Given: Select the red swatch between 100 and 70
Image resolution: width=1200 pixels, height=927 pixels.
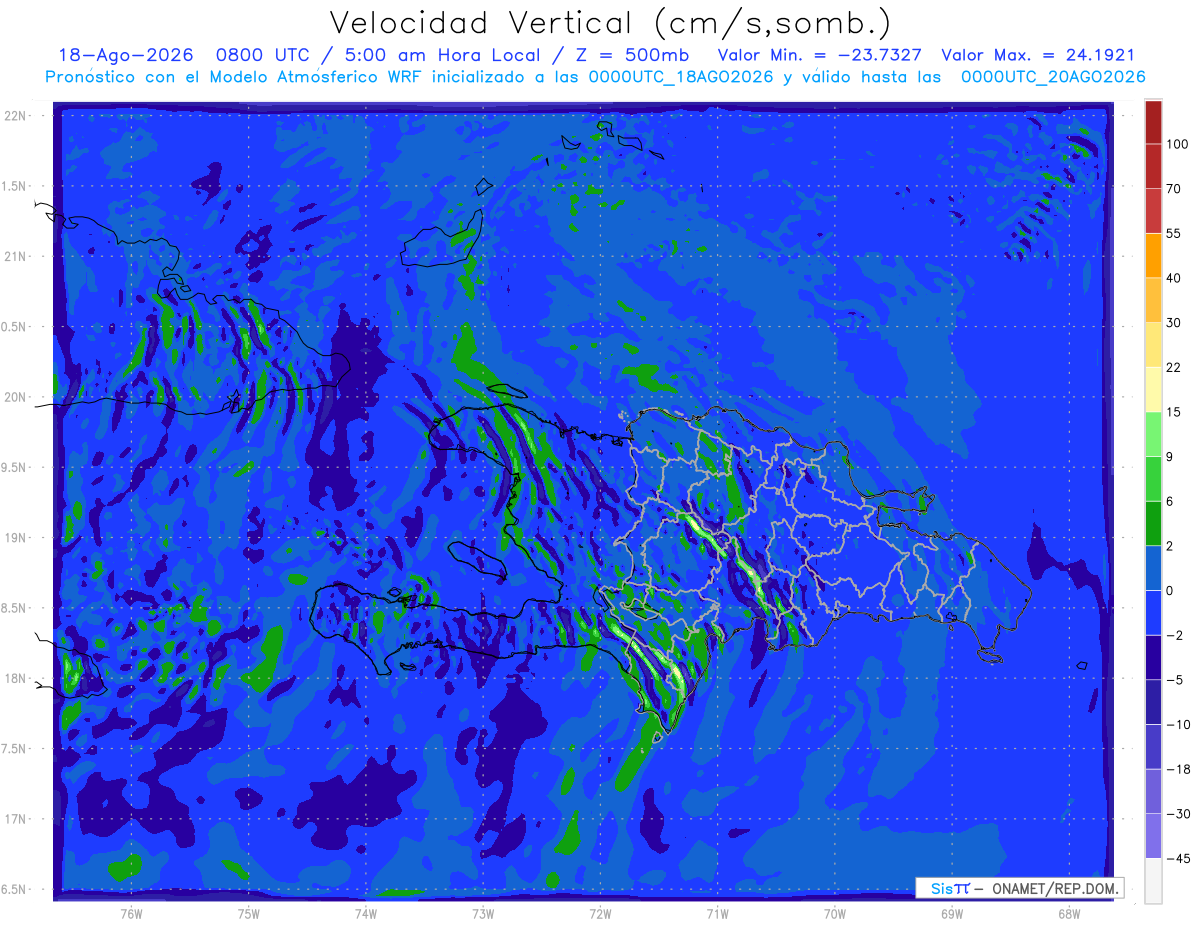Looking at the screenshot, I should tap(1153, 166).
